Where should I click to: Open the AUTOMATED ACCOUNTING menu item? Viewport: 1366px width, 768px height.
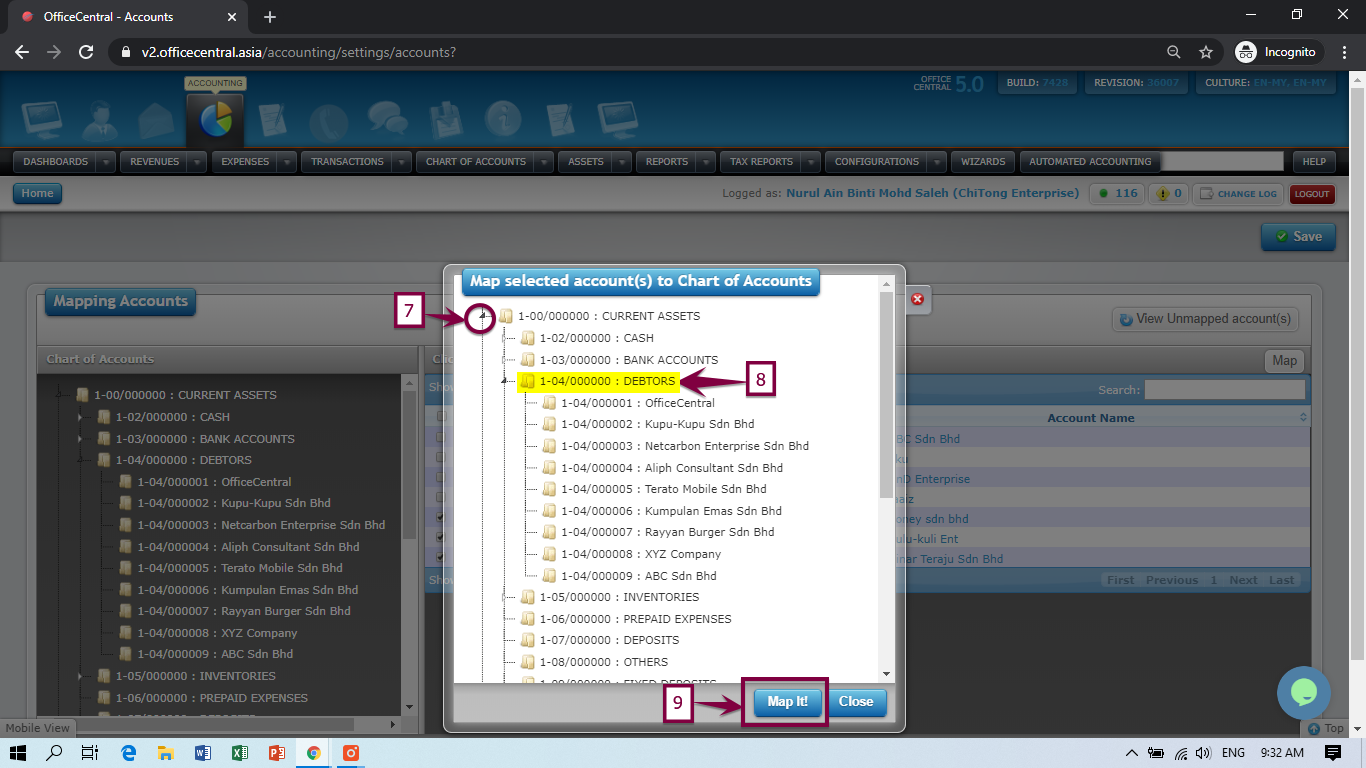[1090, 162]
